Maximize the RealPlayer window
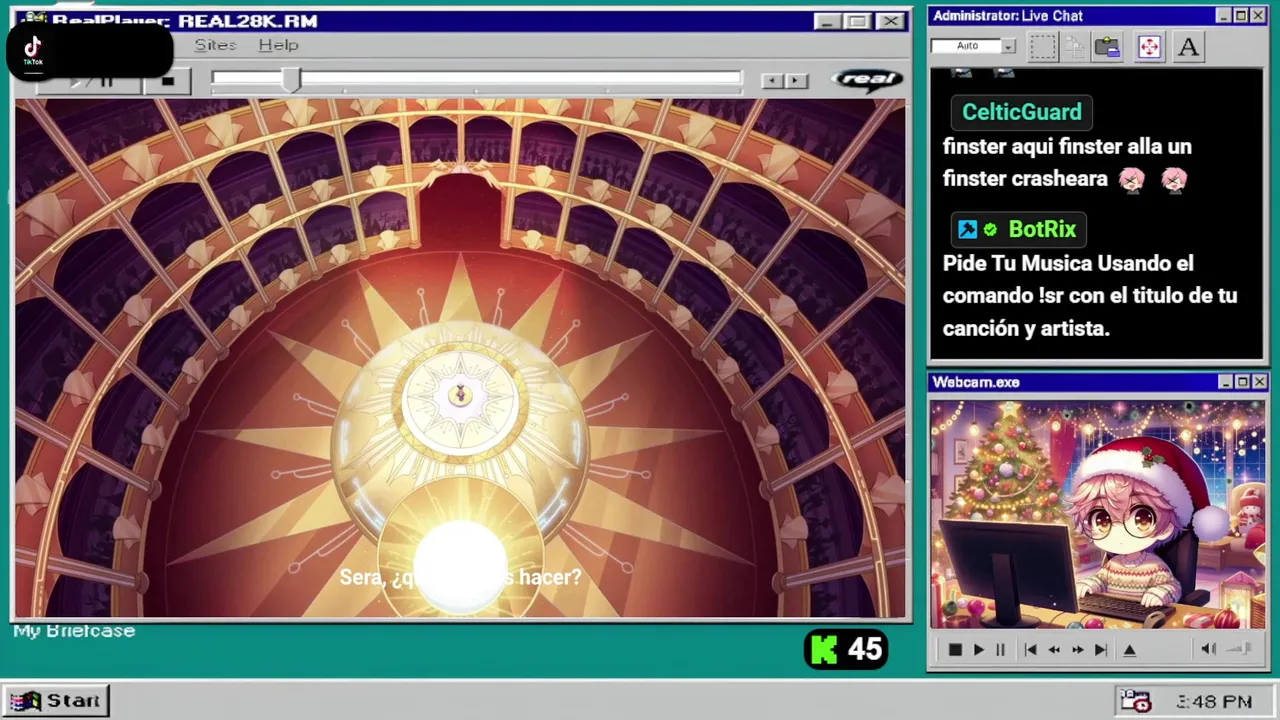 pos(857,21)
